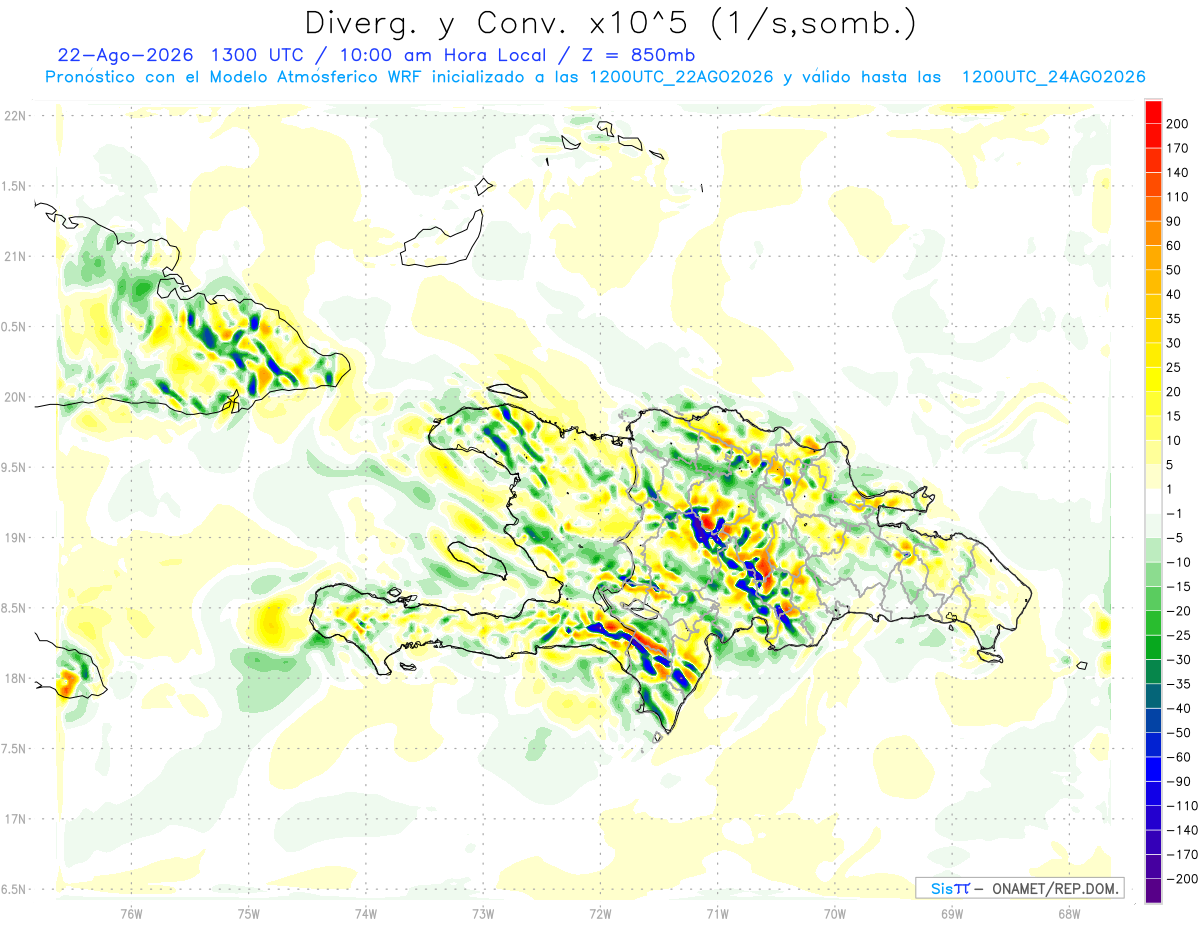Click the "68W" longitude label
Image resolution: width=1200 pixels, height=927 pixels.
(x=1069, y=914)
